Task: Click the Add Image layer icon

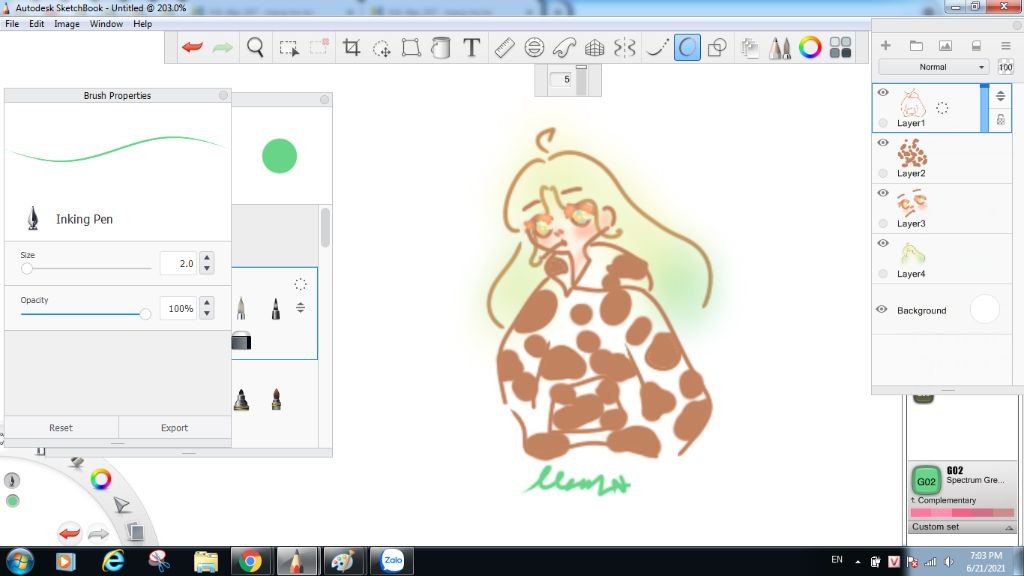Action: point(945,45)
